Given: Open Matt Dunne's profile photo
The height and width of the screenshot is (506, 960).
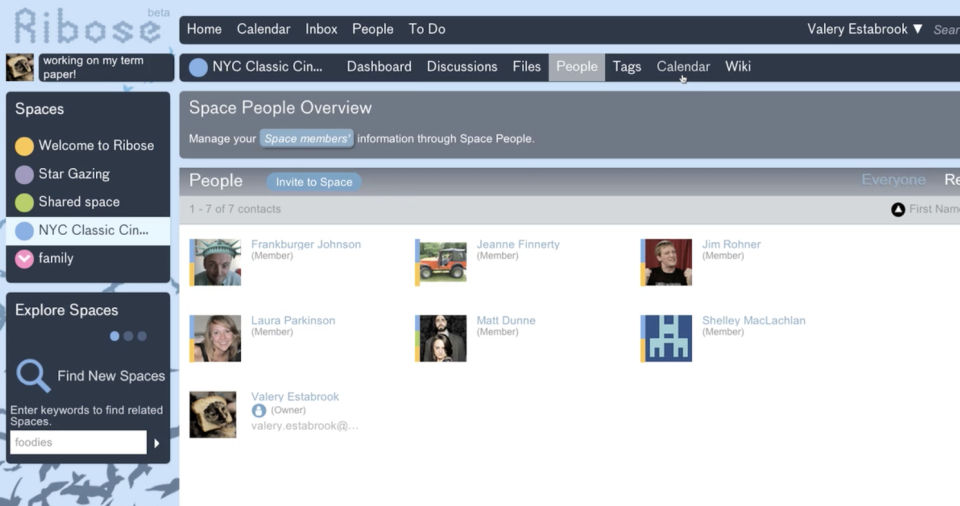Looking at the screenshot, I should pyautogui.click(x=441, y=338).
